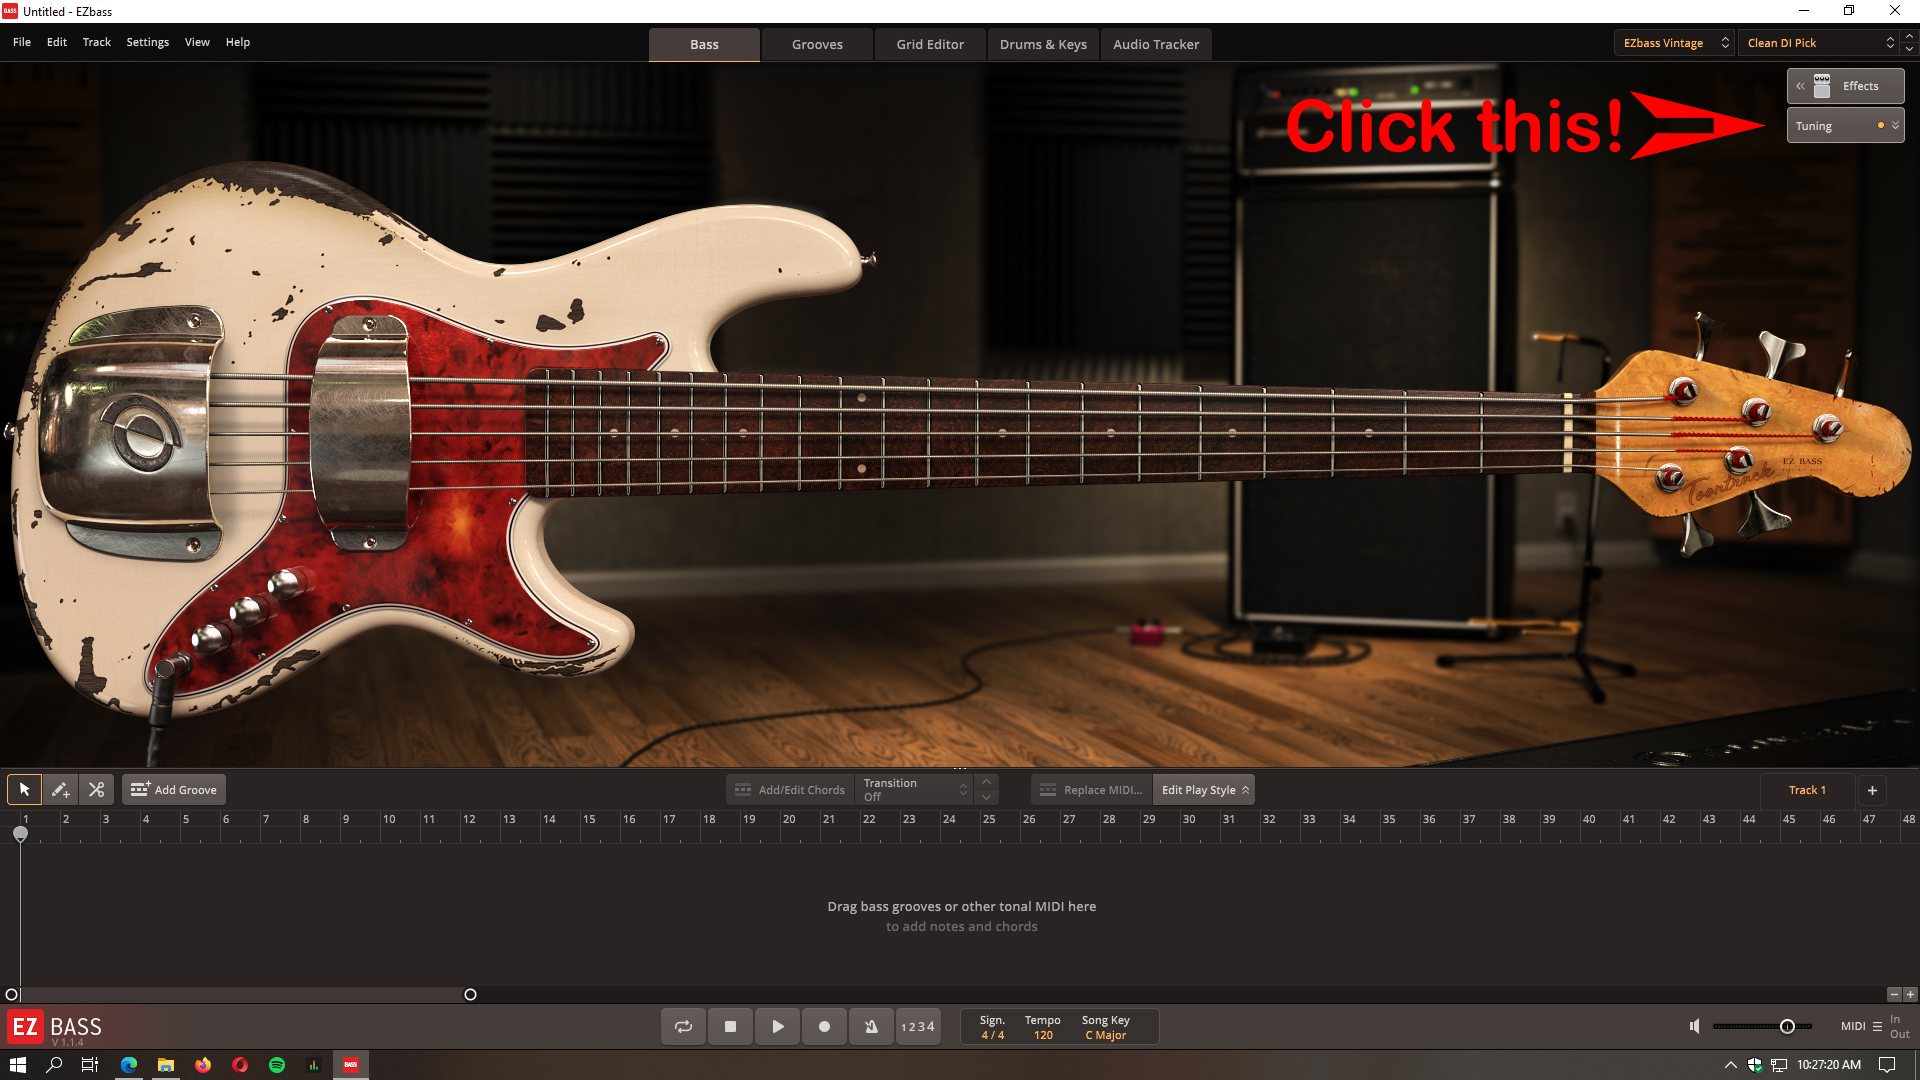Select the arrow pointer tool
This screenshot has width=1920, height=1080.
[x=25, y=790]
